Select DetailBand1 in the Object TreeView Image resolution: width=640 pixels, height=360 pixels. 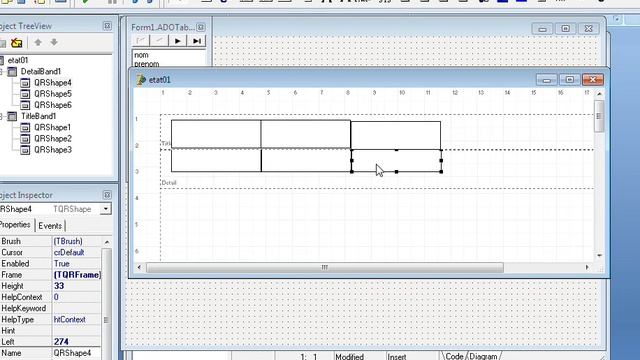(41, 71)
